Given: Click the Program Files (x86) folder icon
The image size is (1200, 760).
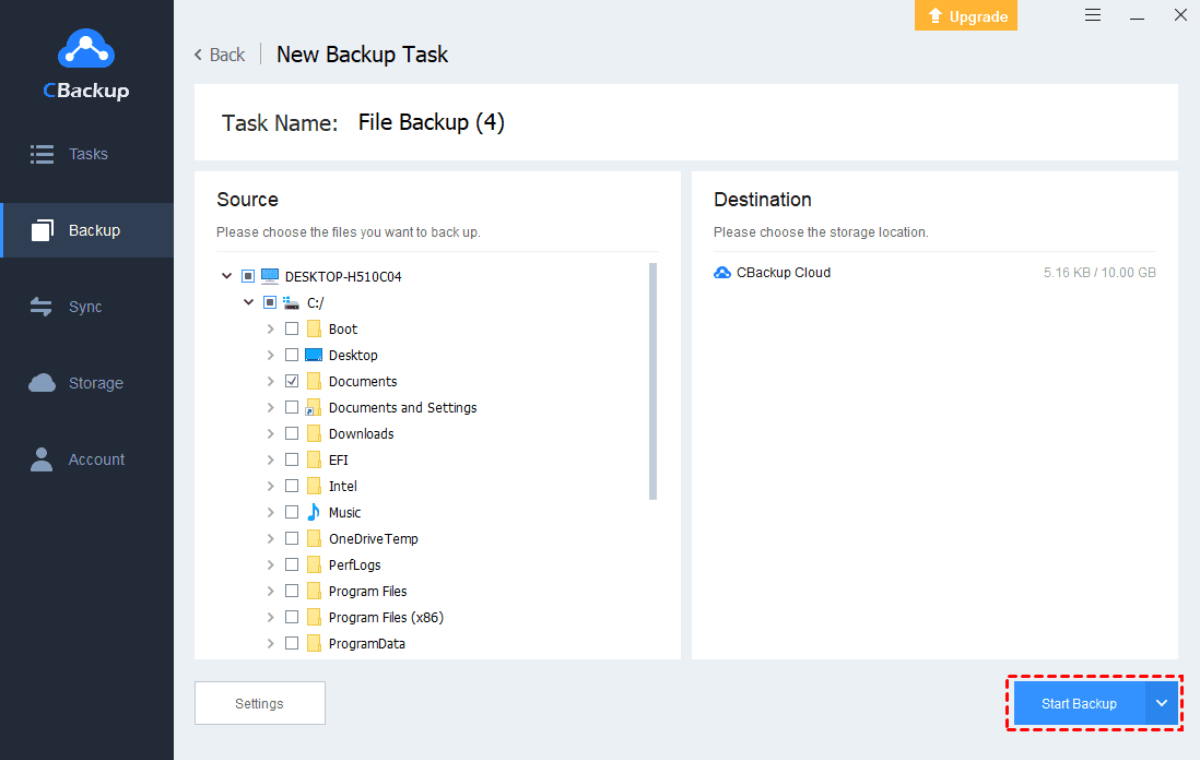Looking at the screenshot, I should 314,617.
